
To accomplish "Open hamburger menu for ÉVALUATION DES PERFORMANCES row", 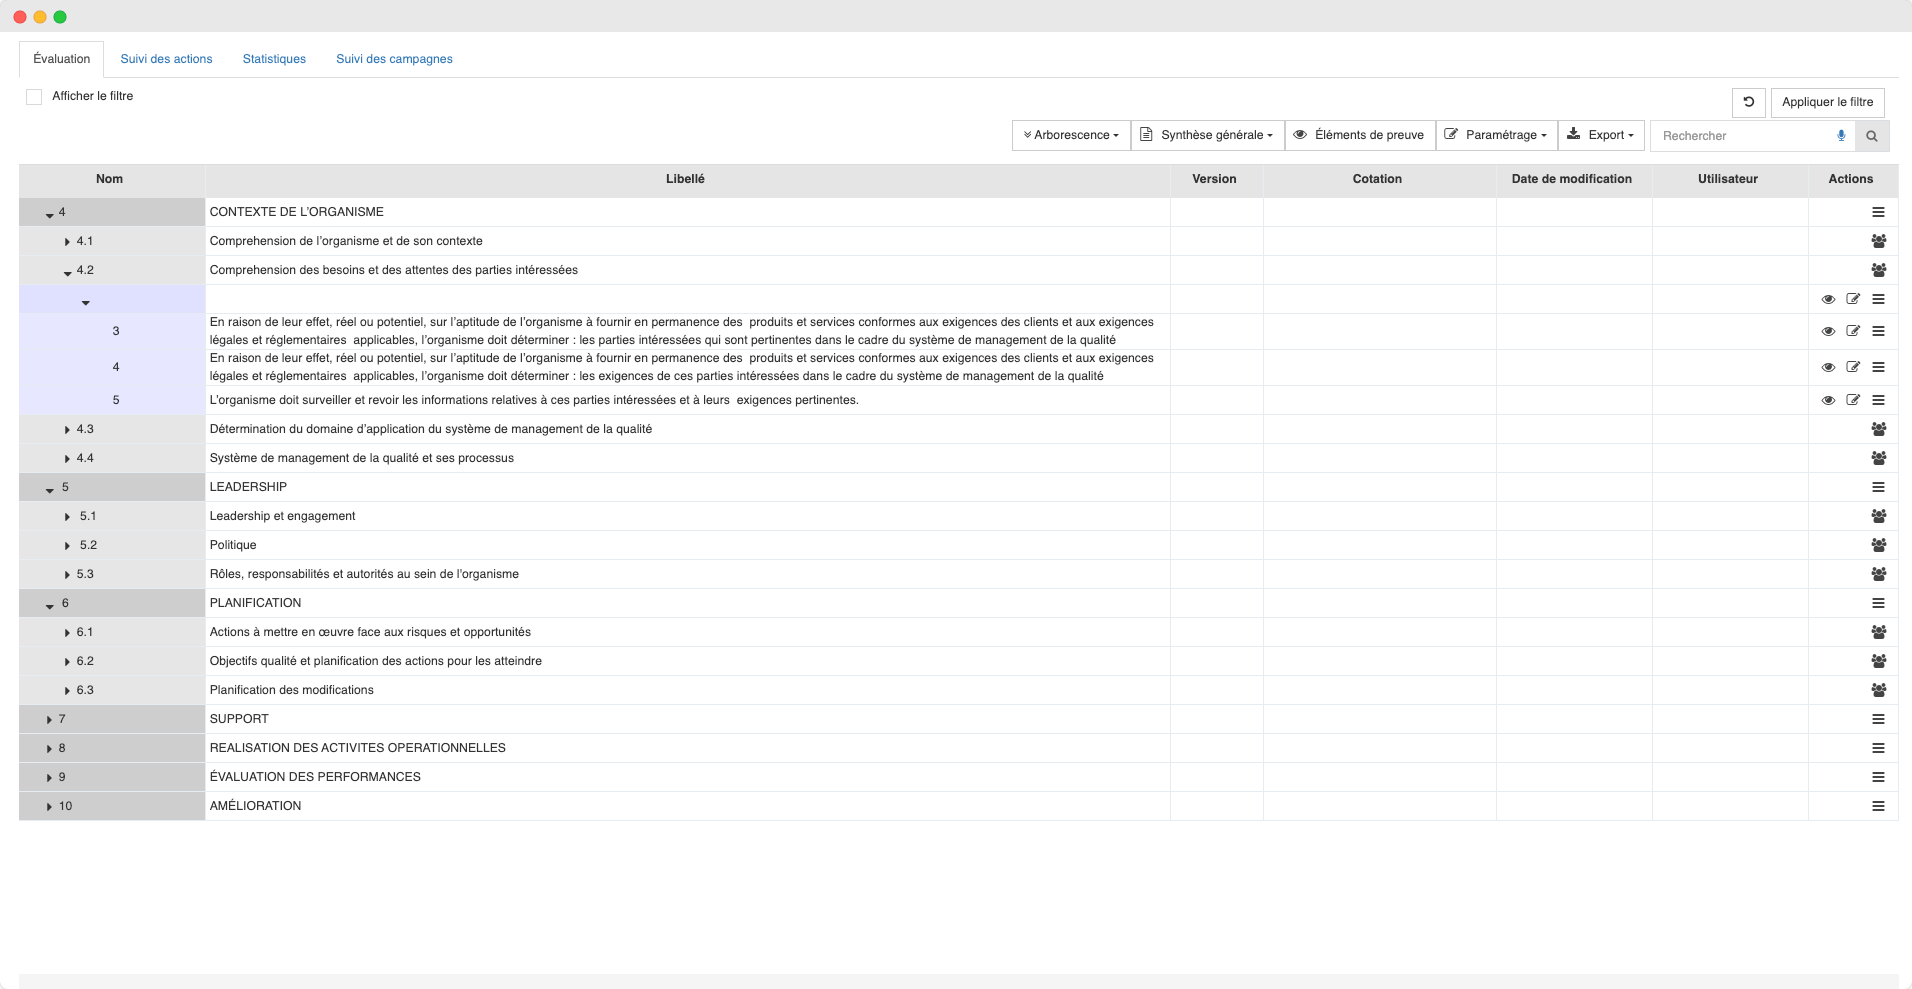I will tap(1878, 777).
